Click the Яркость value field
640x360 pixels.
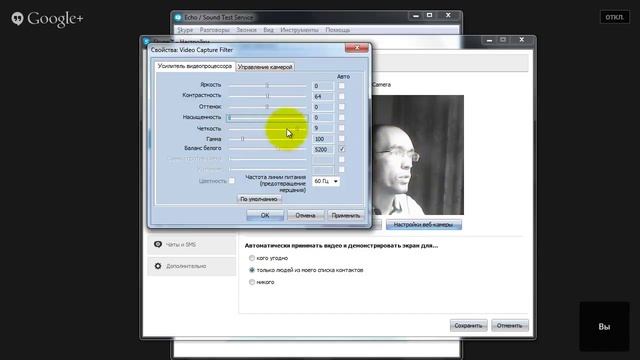pyautogui.click(x=322, y=86)
